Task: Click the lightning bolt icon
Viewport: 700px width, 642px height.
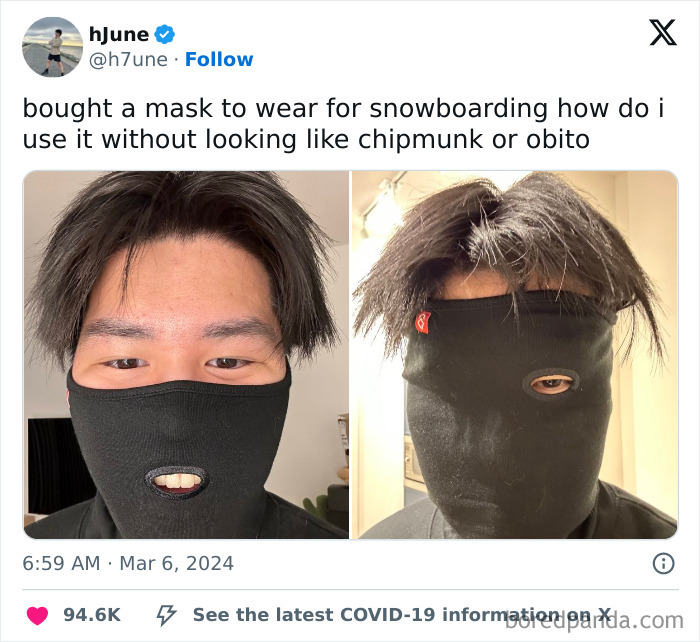Action: click(x=166, y=615)
